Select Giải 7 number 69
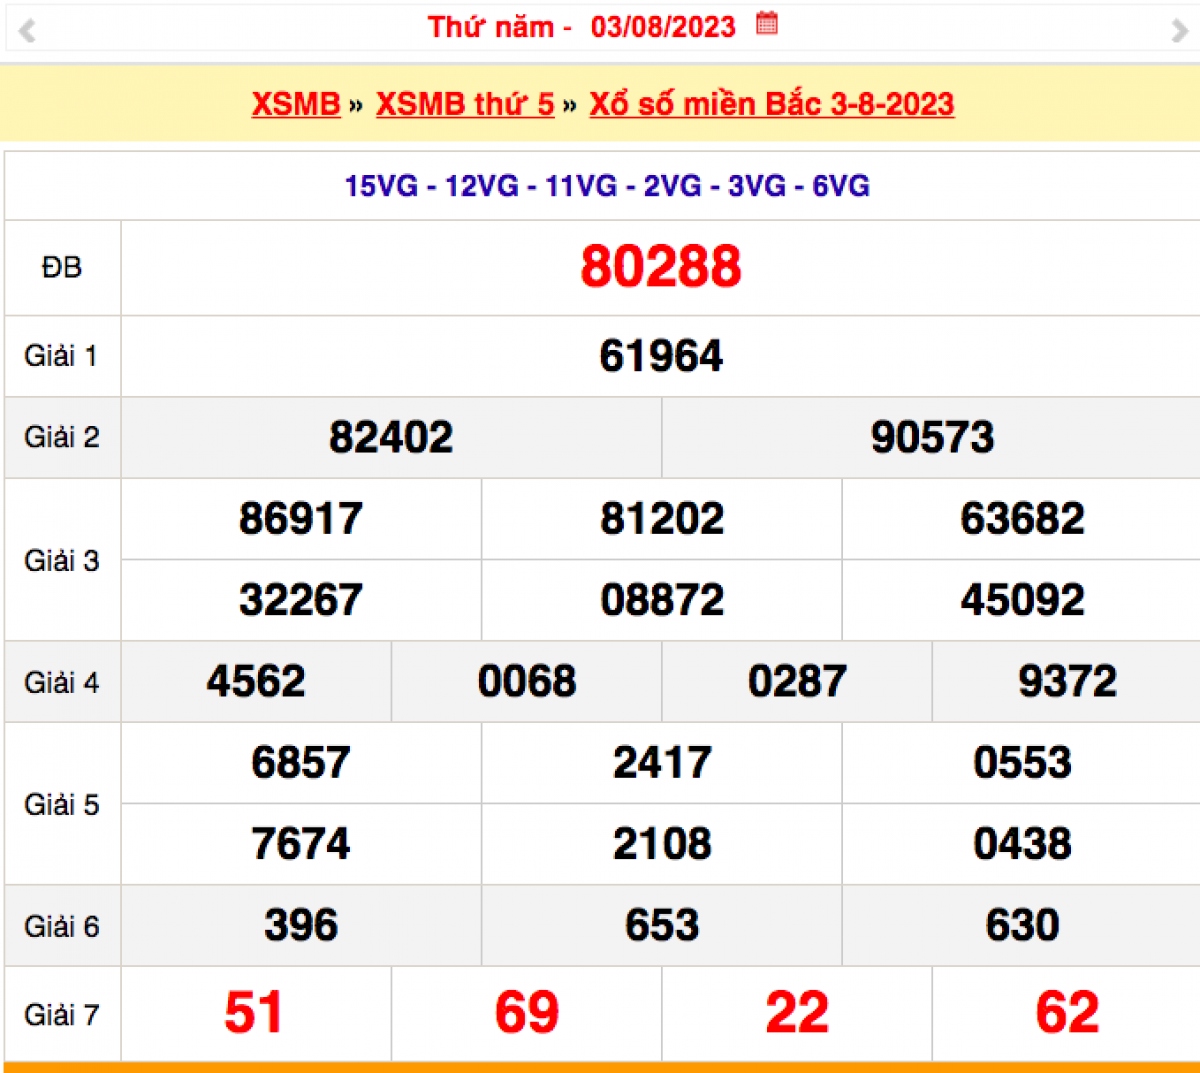1200x1073 pixels. pyautogui.click(x=527, y=1012)
